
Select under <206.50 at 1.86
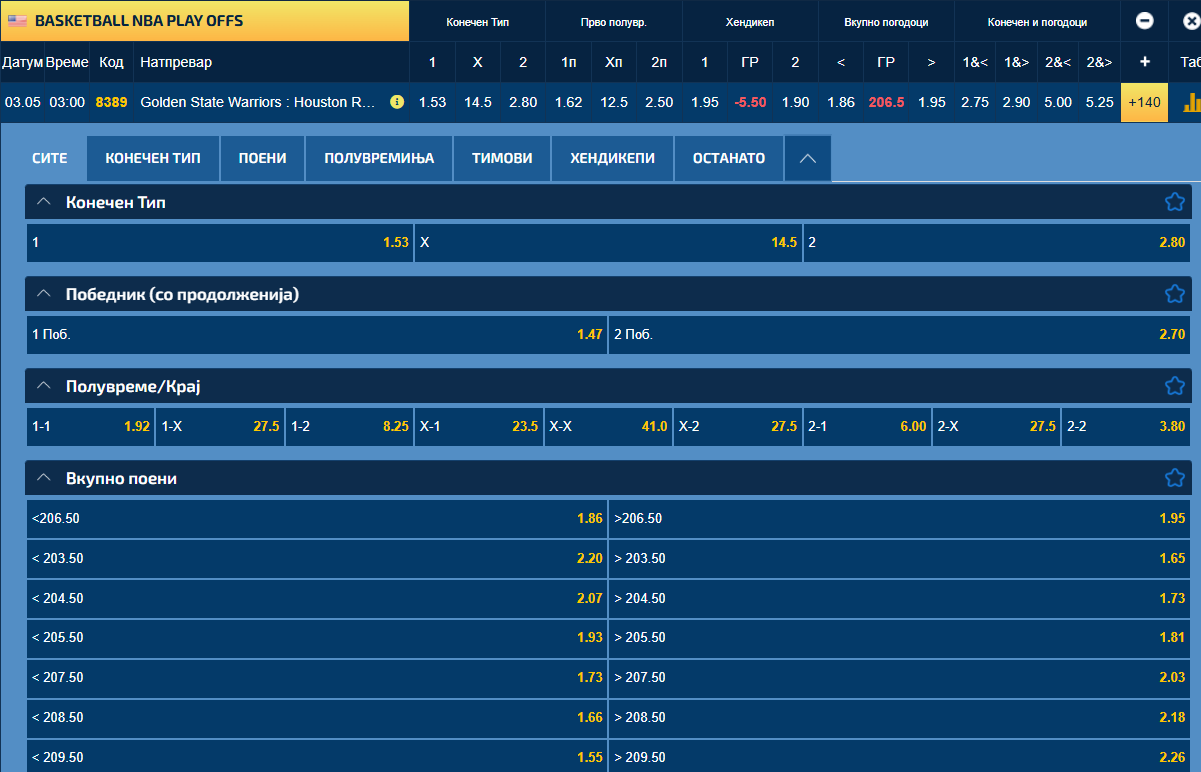click(x=317, y=518)
